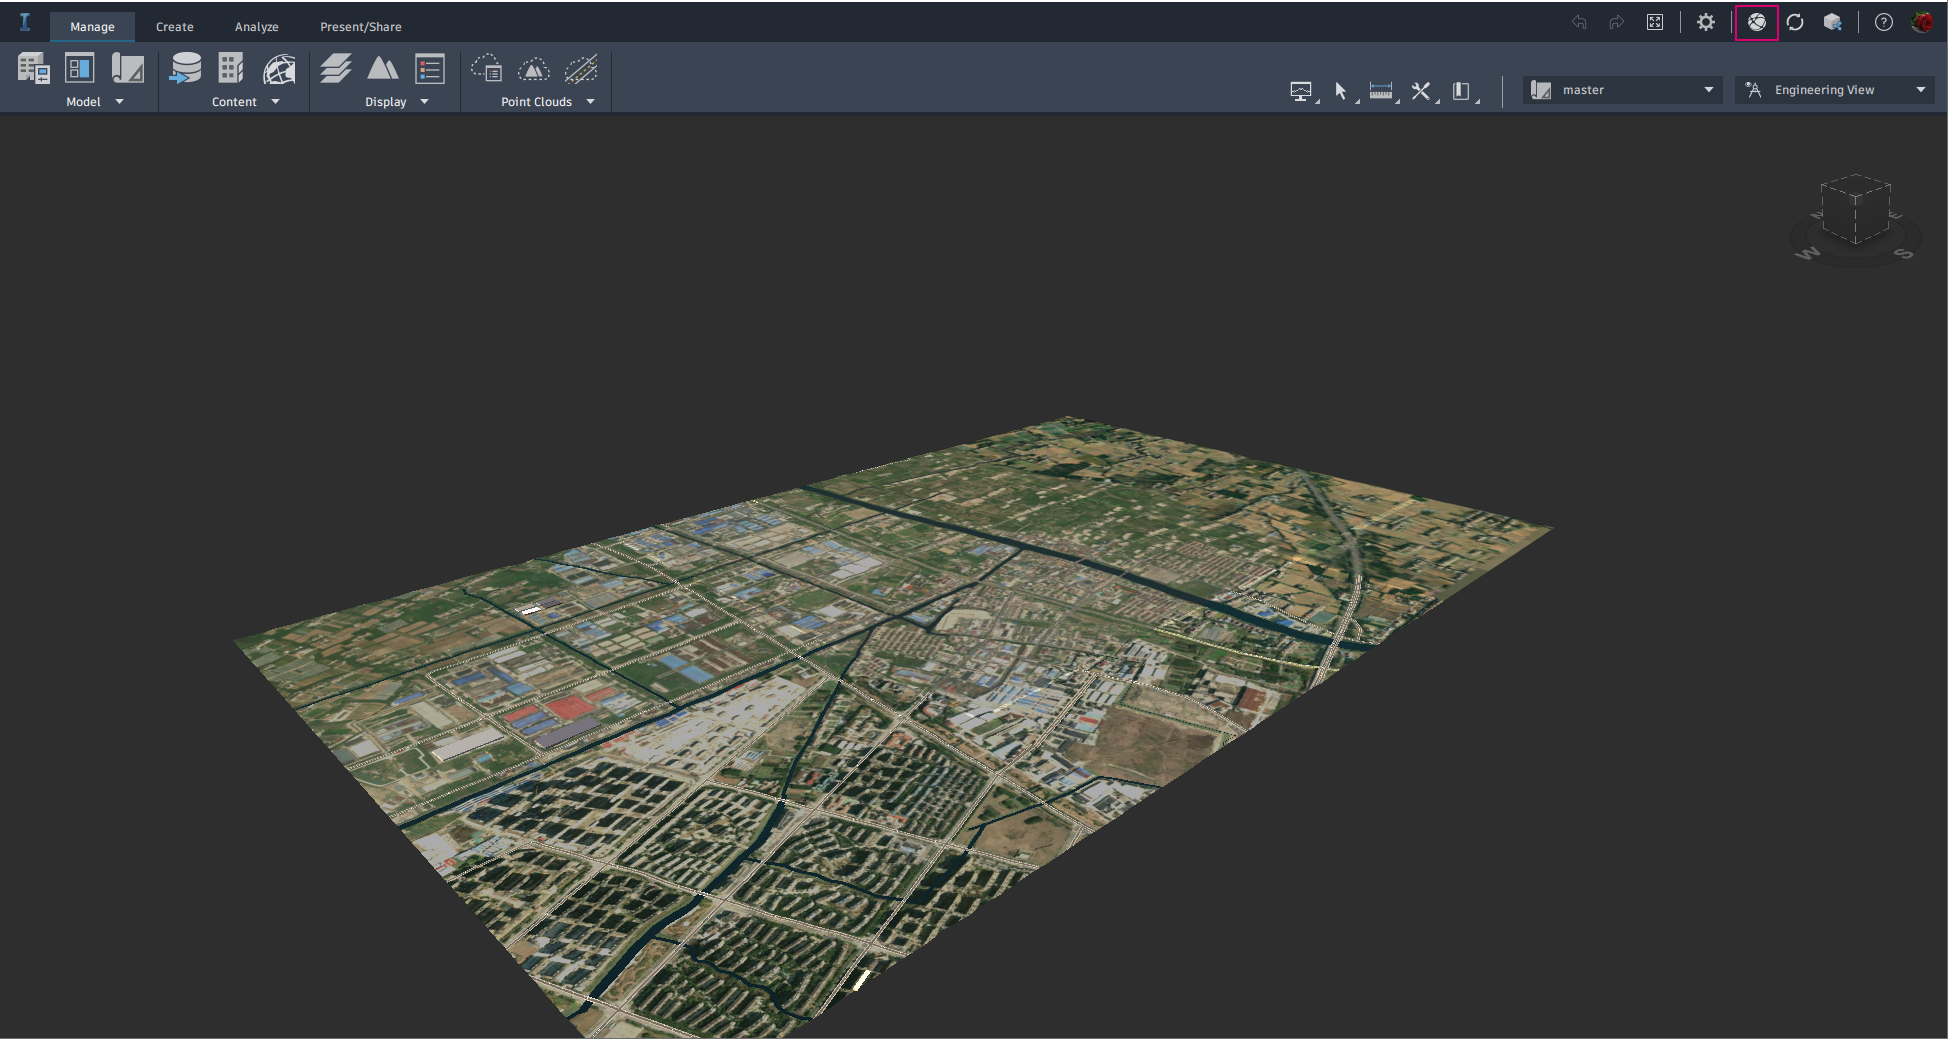Image resolution: width=1948 pixels, height=1039 pixels.
Task: Switch to the Create tab
Action: pos(175,27)
